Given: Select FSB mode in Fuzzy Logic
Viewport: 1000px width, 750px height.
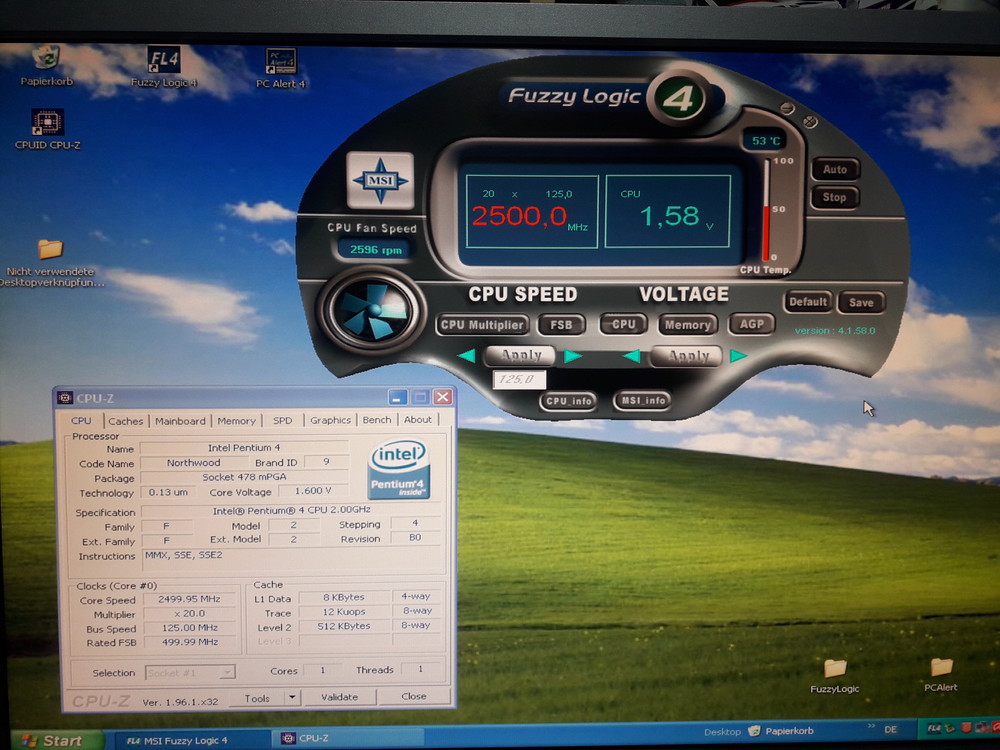Looking at the screenshot, I should tap(562, 325).
